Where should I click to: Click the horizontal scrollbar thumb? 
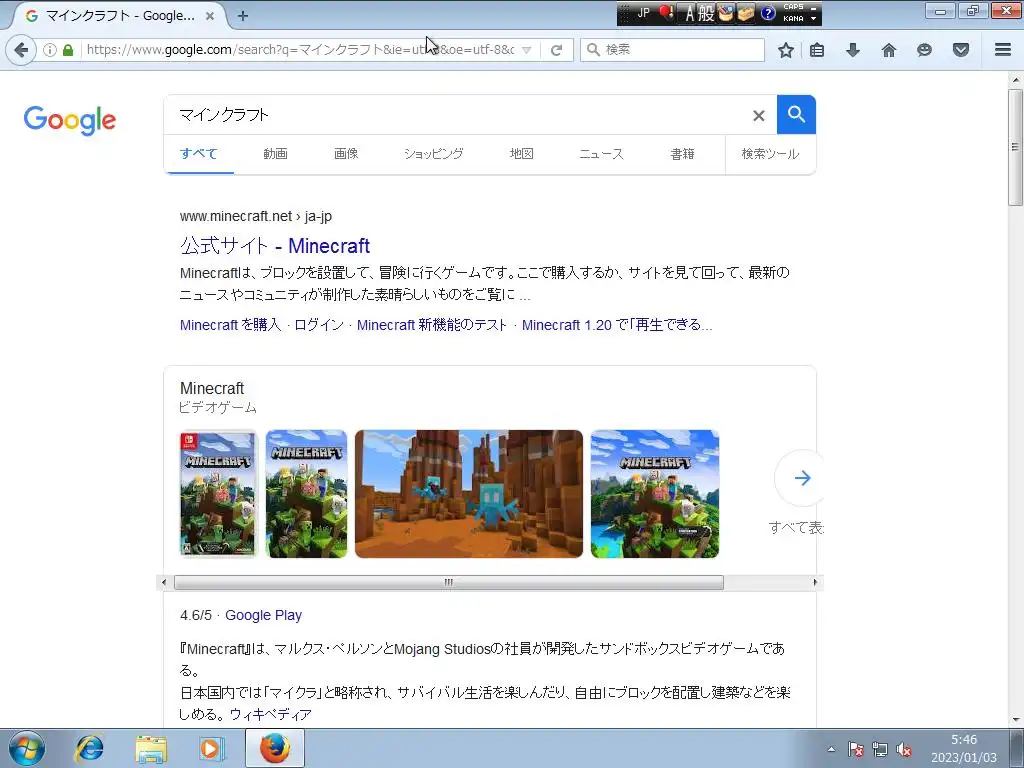[x=449, y=583]
